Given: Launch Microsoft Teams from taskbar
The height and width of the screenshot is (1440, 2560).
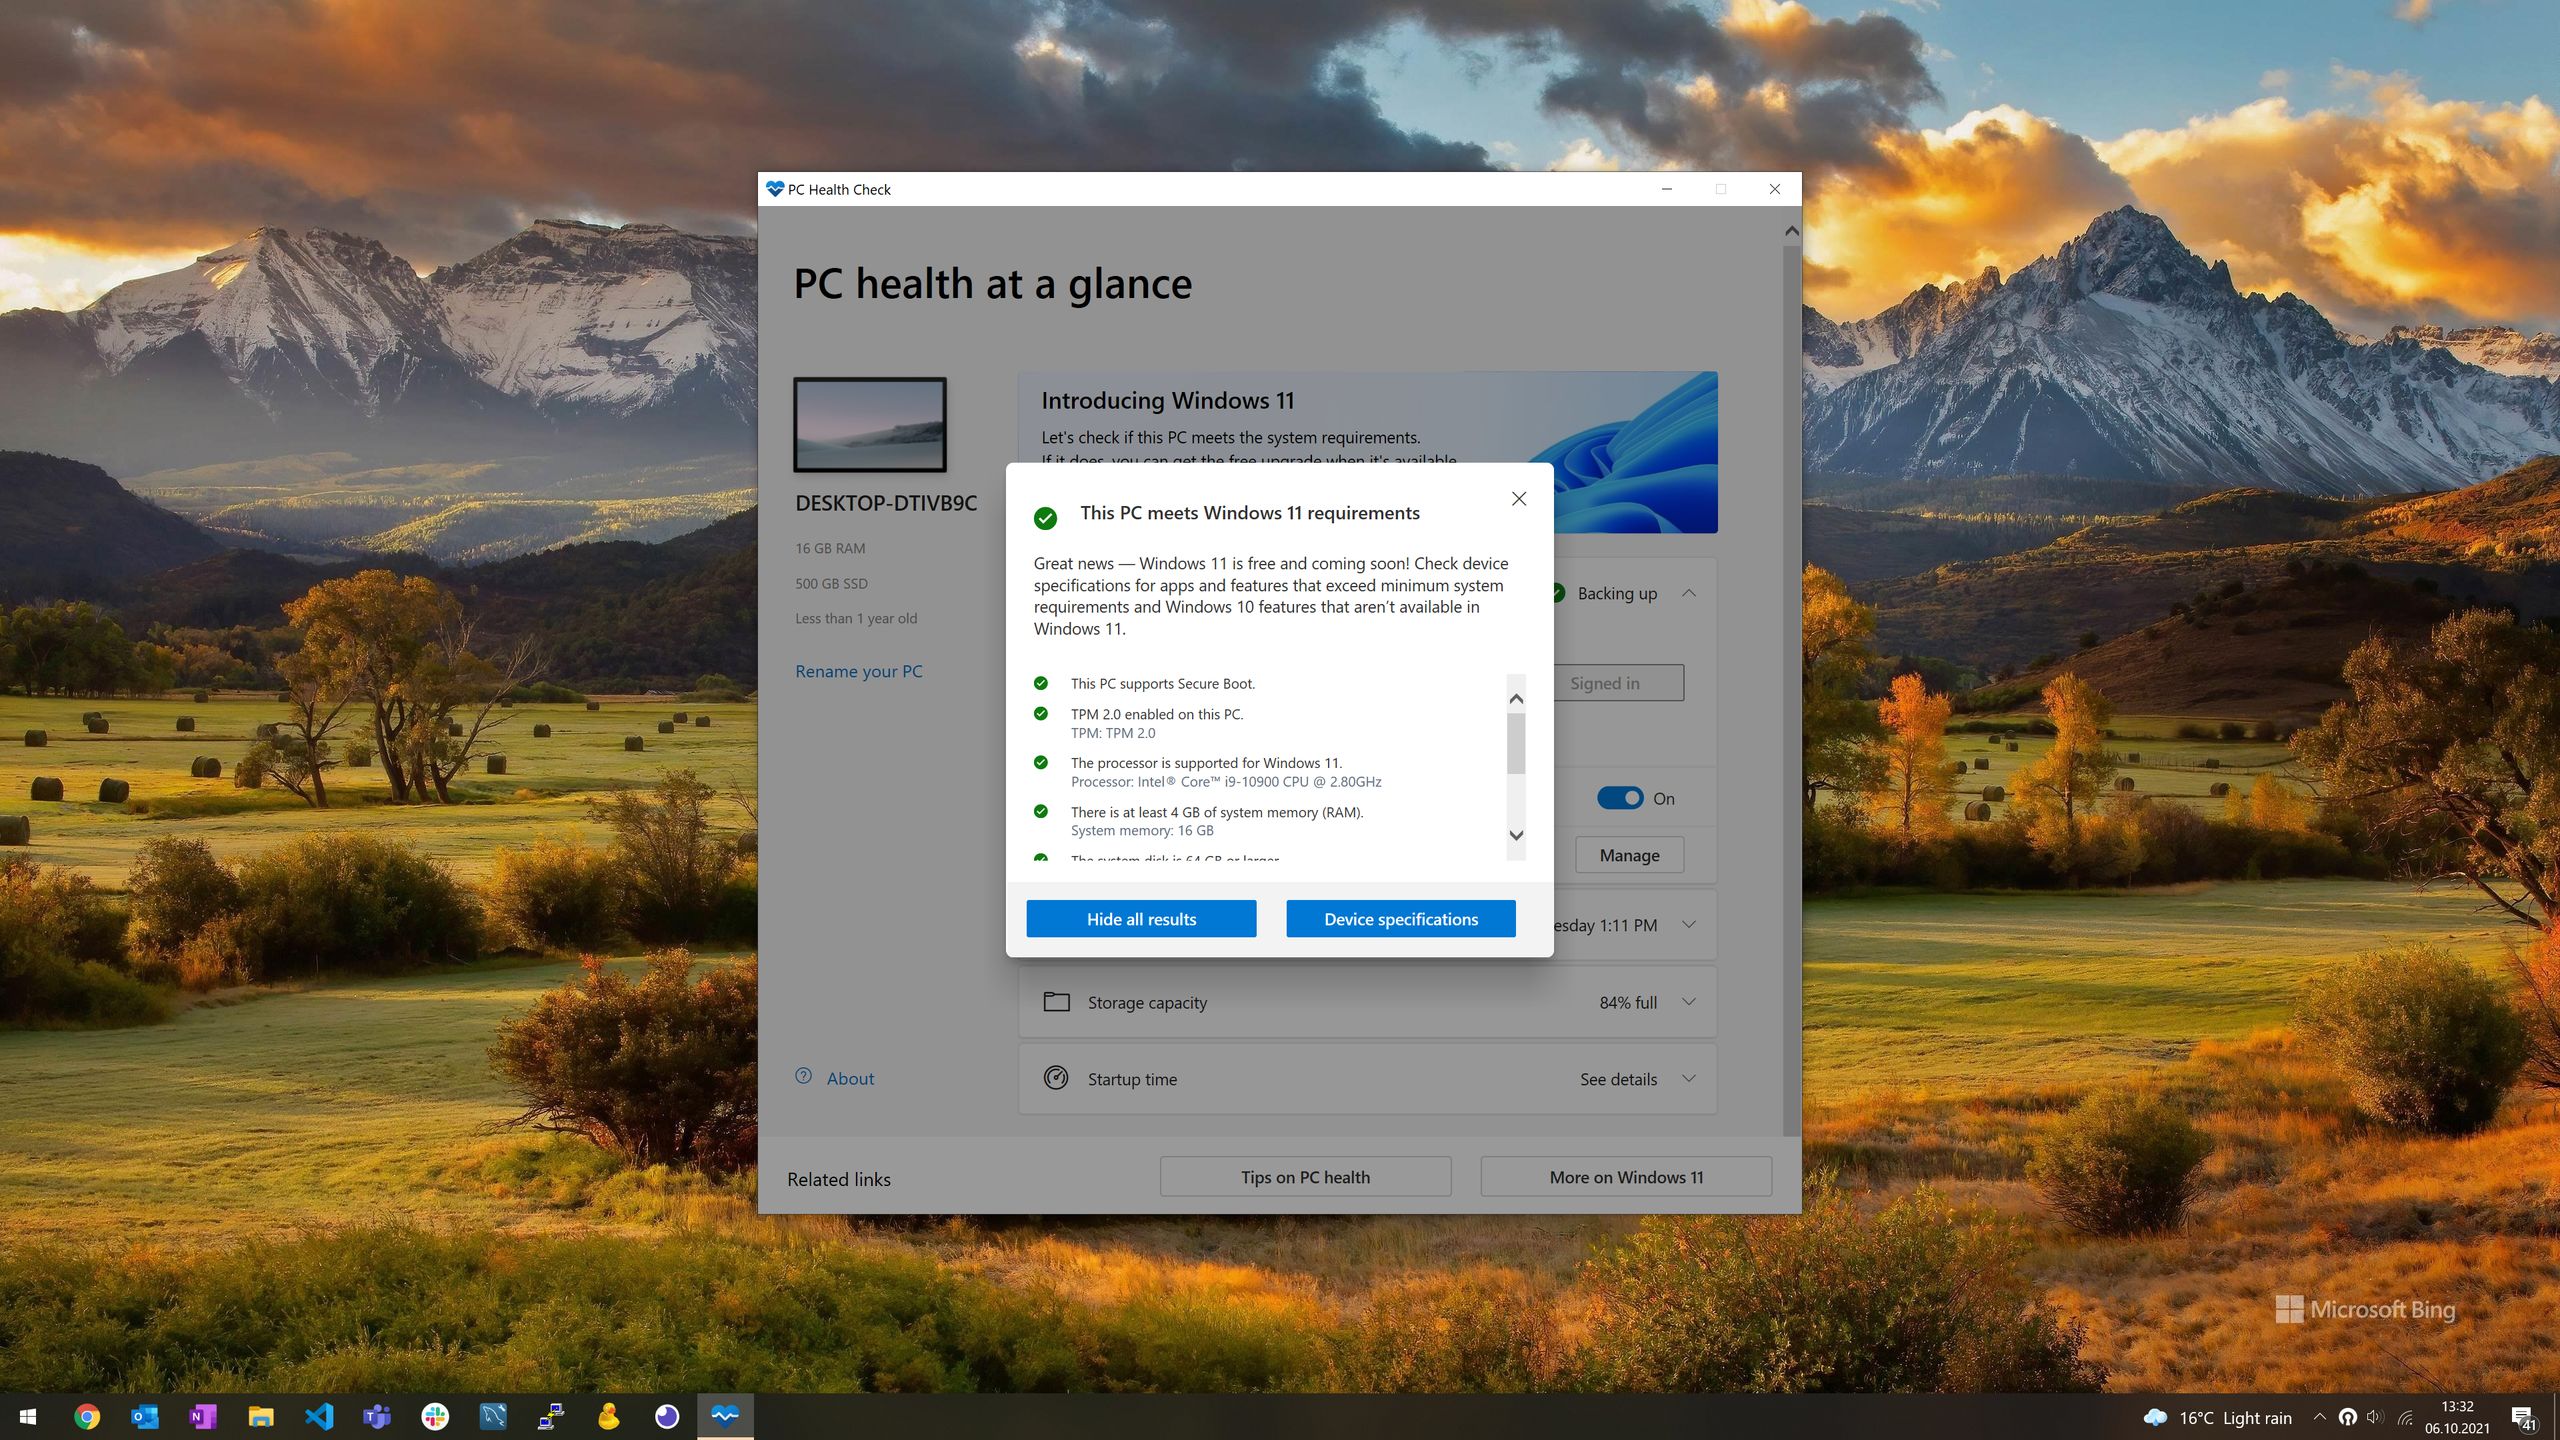Looking at the screenshot, I should (377, 1416).
